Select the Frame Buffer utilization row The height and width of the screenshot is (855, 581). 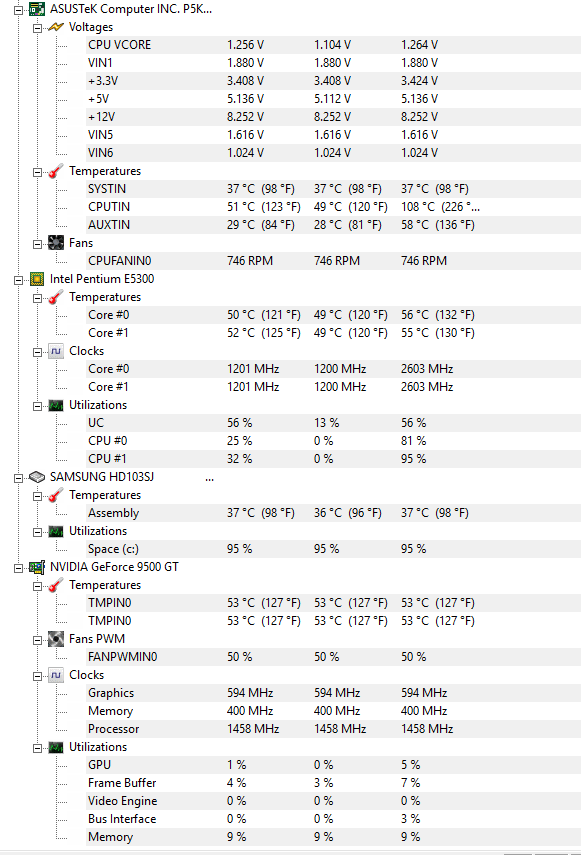pyautogui.click(x=333, y=782)
